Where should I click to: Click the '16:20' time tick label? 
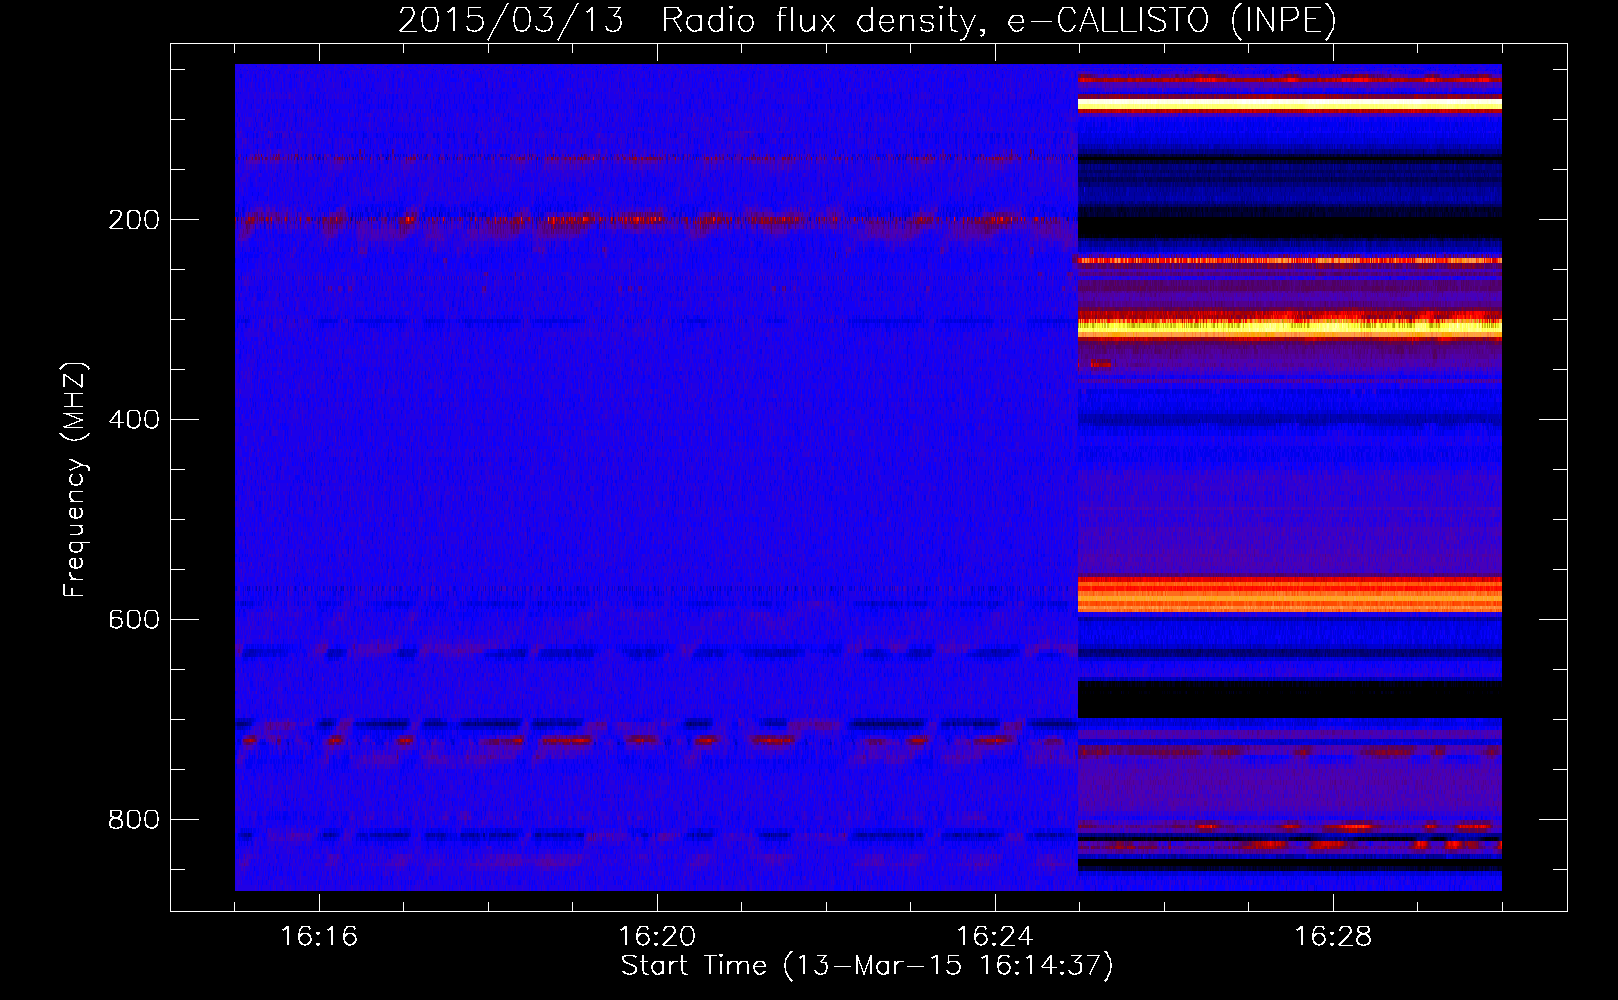click(657, 937)
